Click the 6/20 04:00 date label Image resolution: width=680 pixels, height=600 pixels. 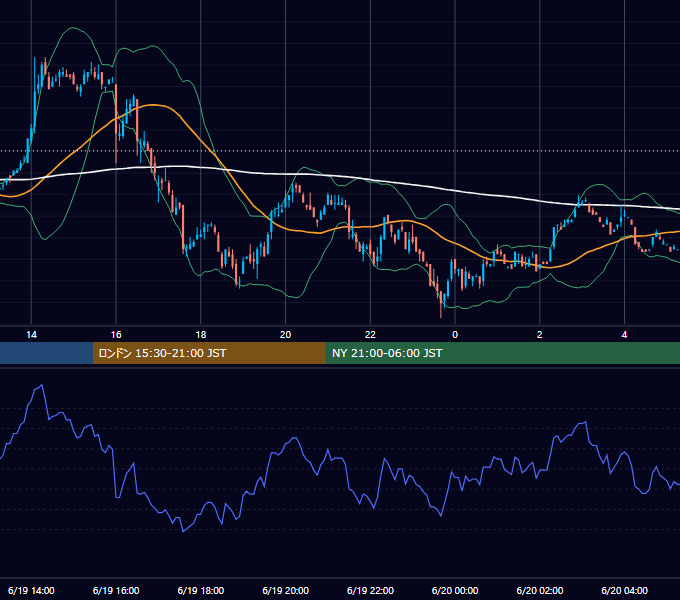[624, 590]
